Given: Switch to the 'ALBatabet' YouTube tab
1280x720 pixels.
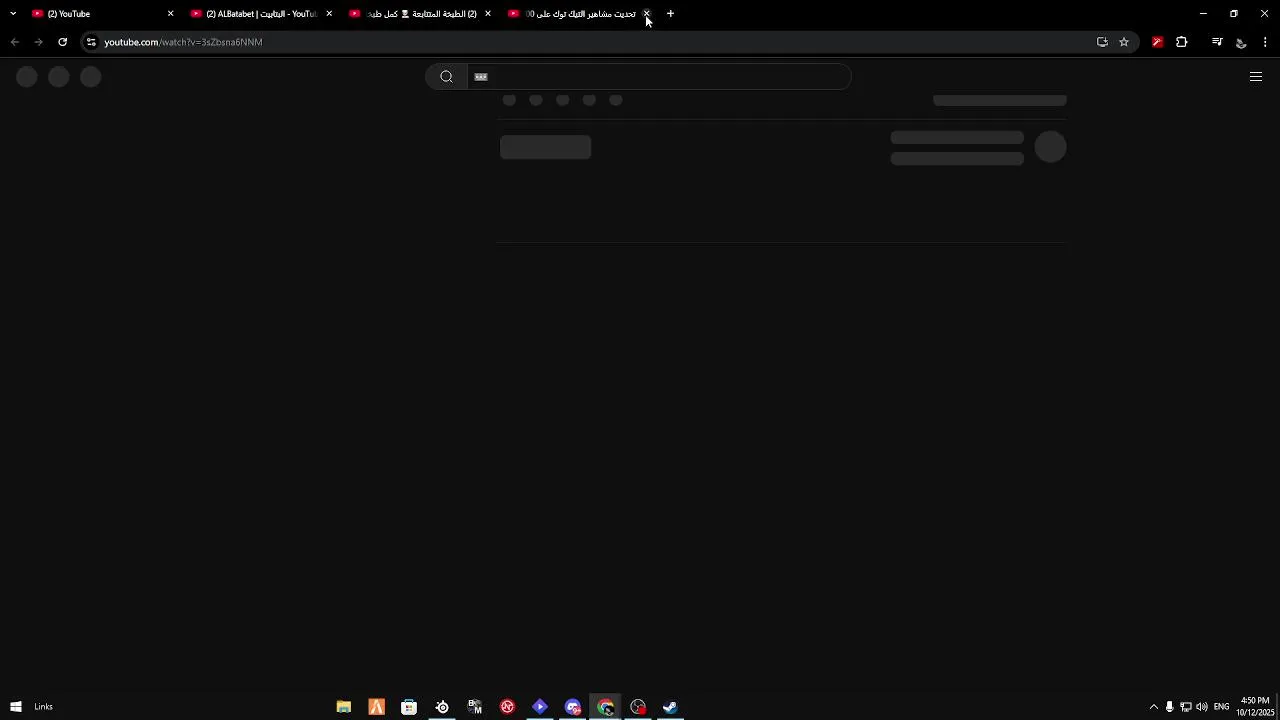Looking at the screenshot, I should click(261, 14).
